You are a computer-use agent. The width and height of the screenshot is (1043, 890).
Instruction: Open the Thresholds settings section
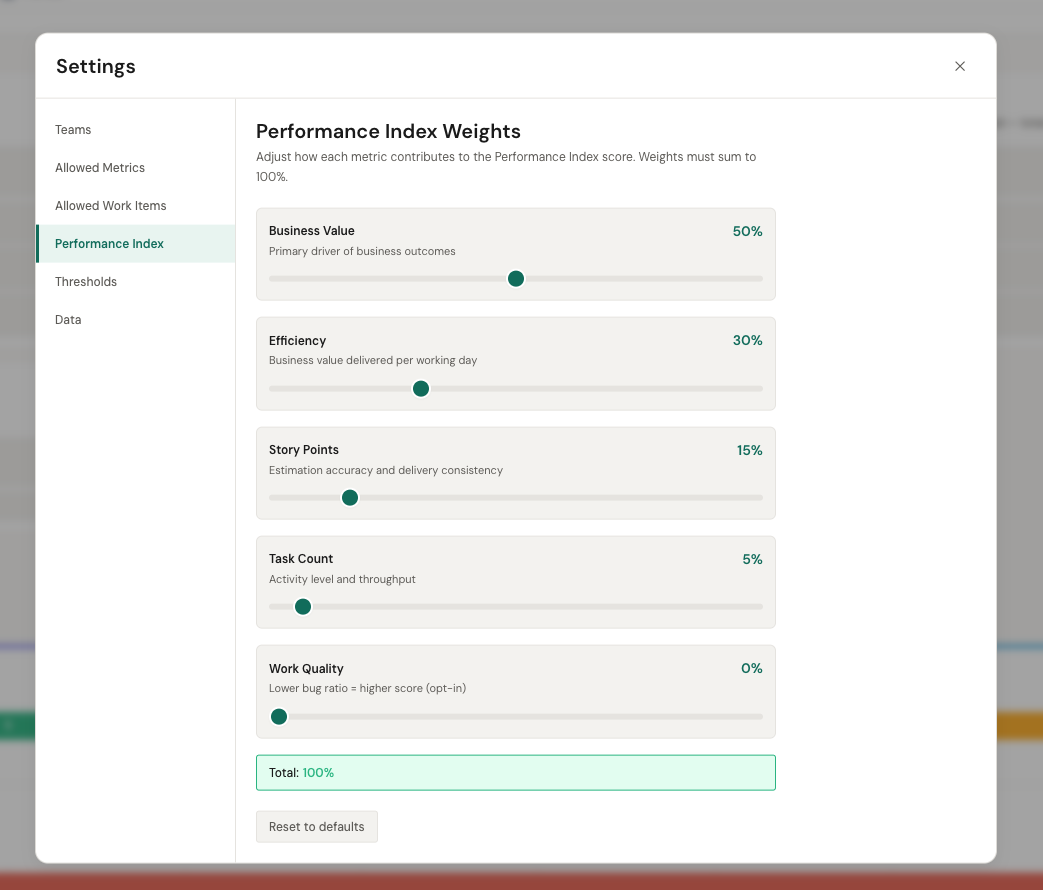[85, 281]
